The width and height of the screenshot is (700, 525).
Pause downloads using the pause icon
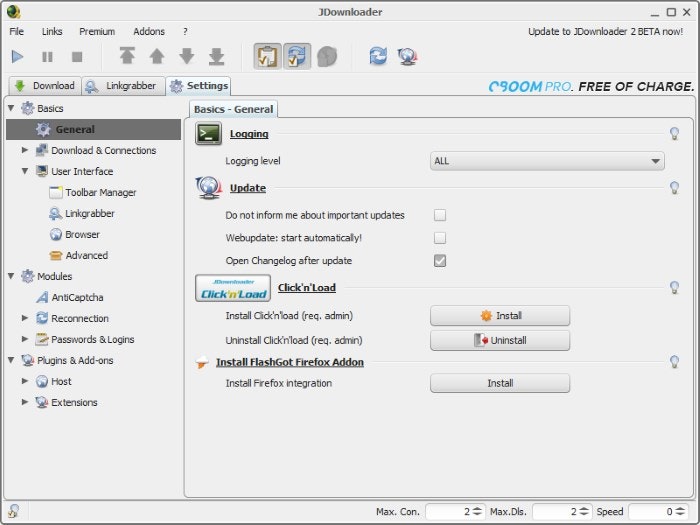pyautogui.click(x=47, y=57)
